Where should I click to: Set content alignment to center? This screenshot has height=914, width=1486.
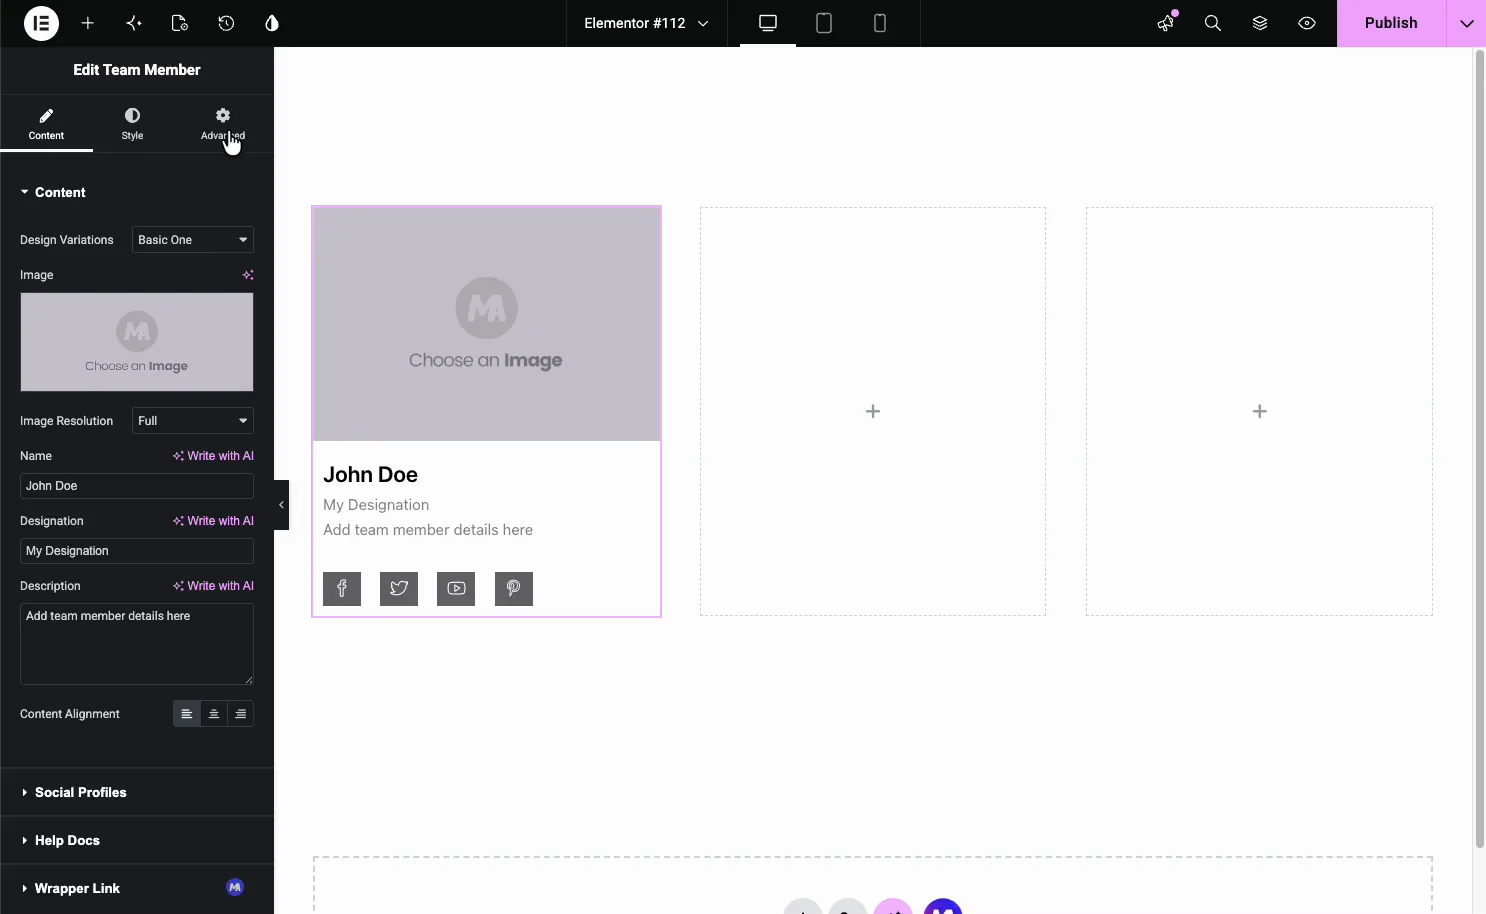point(213,714)
